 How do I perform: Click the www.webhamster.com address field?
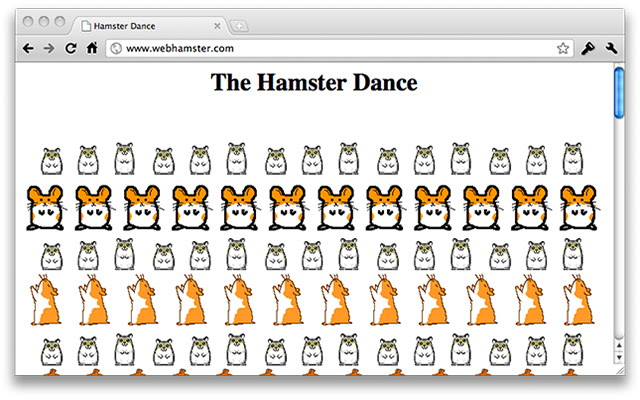[x=340, y=49]
